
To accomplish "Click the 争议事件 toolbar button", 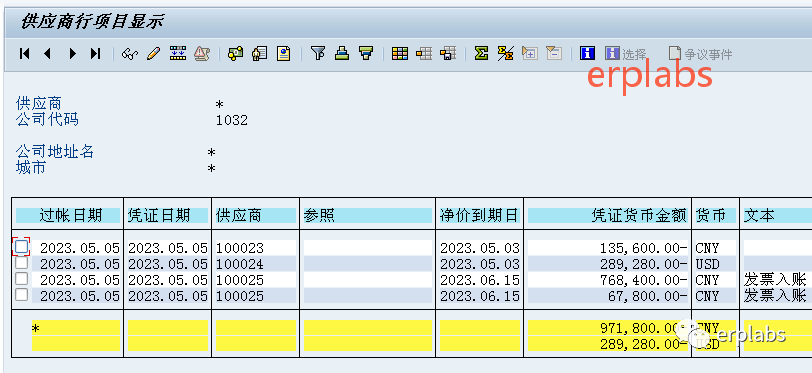I will coord(700,53).
